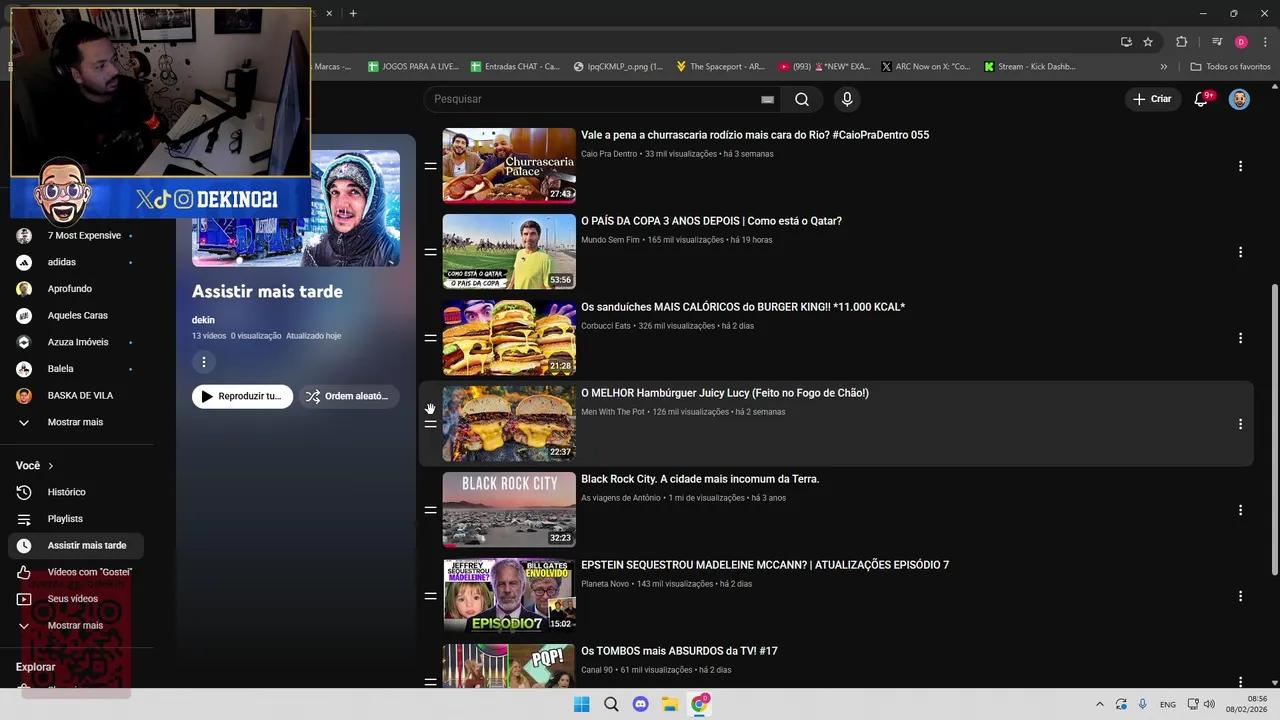Open the on-screen keyboard in search box

click(x=767, y=99)
